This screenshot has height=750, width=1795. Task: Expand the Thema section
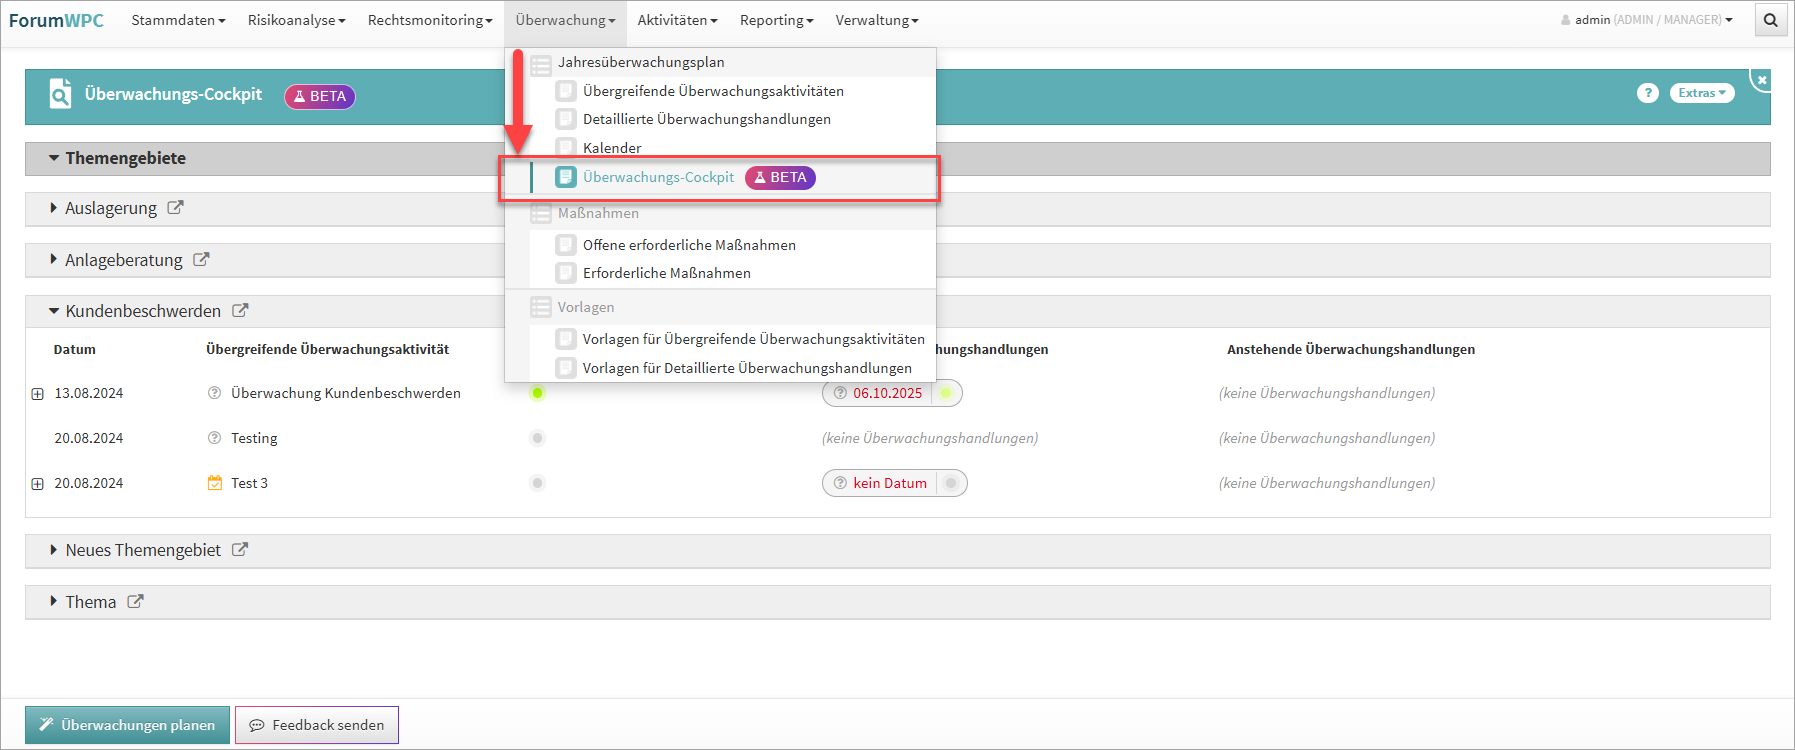[x=54, y=601]
